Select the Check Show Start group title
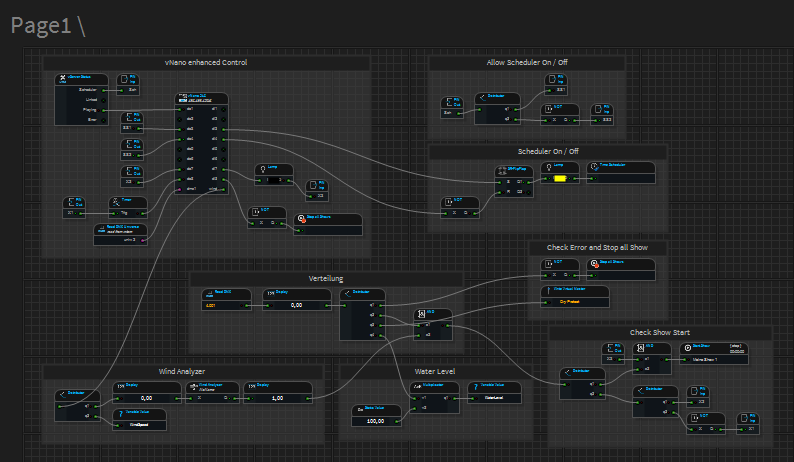 pos(659,332)
